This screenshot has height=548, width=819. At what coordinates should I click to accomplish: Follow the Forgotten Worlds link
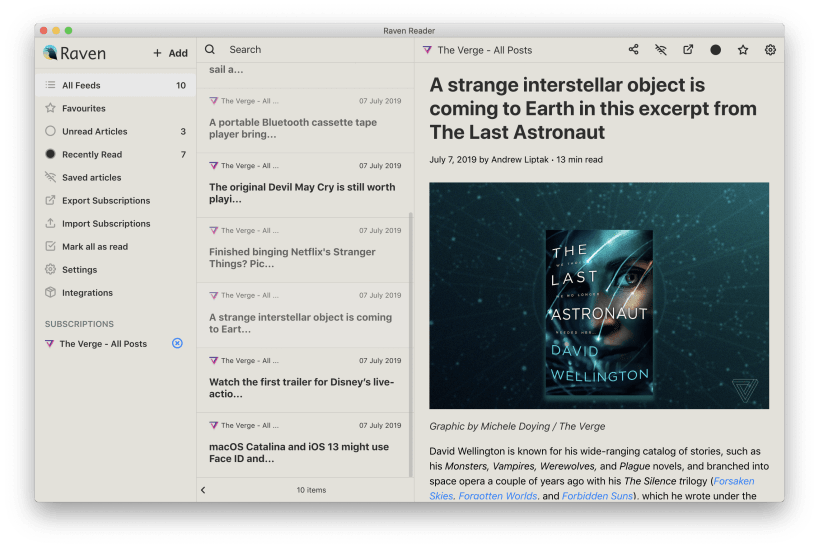tap(497, 496)
